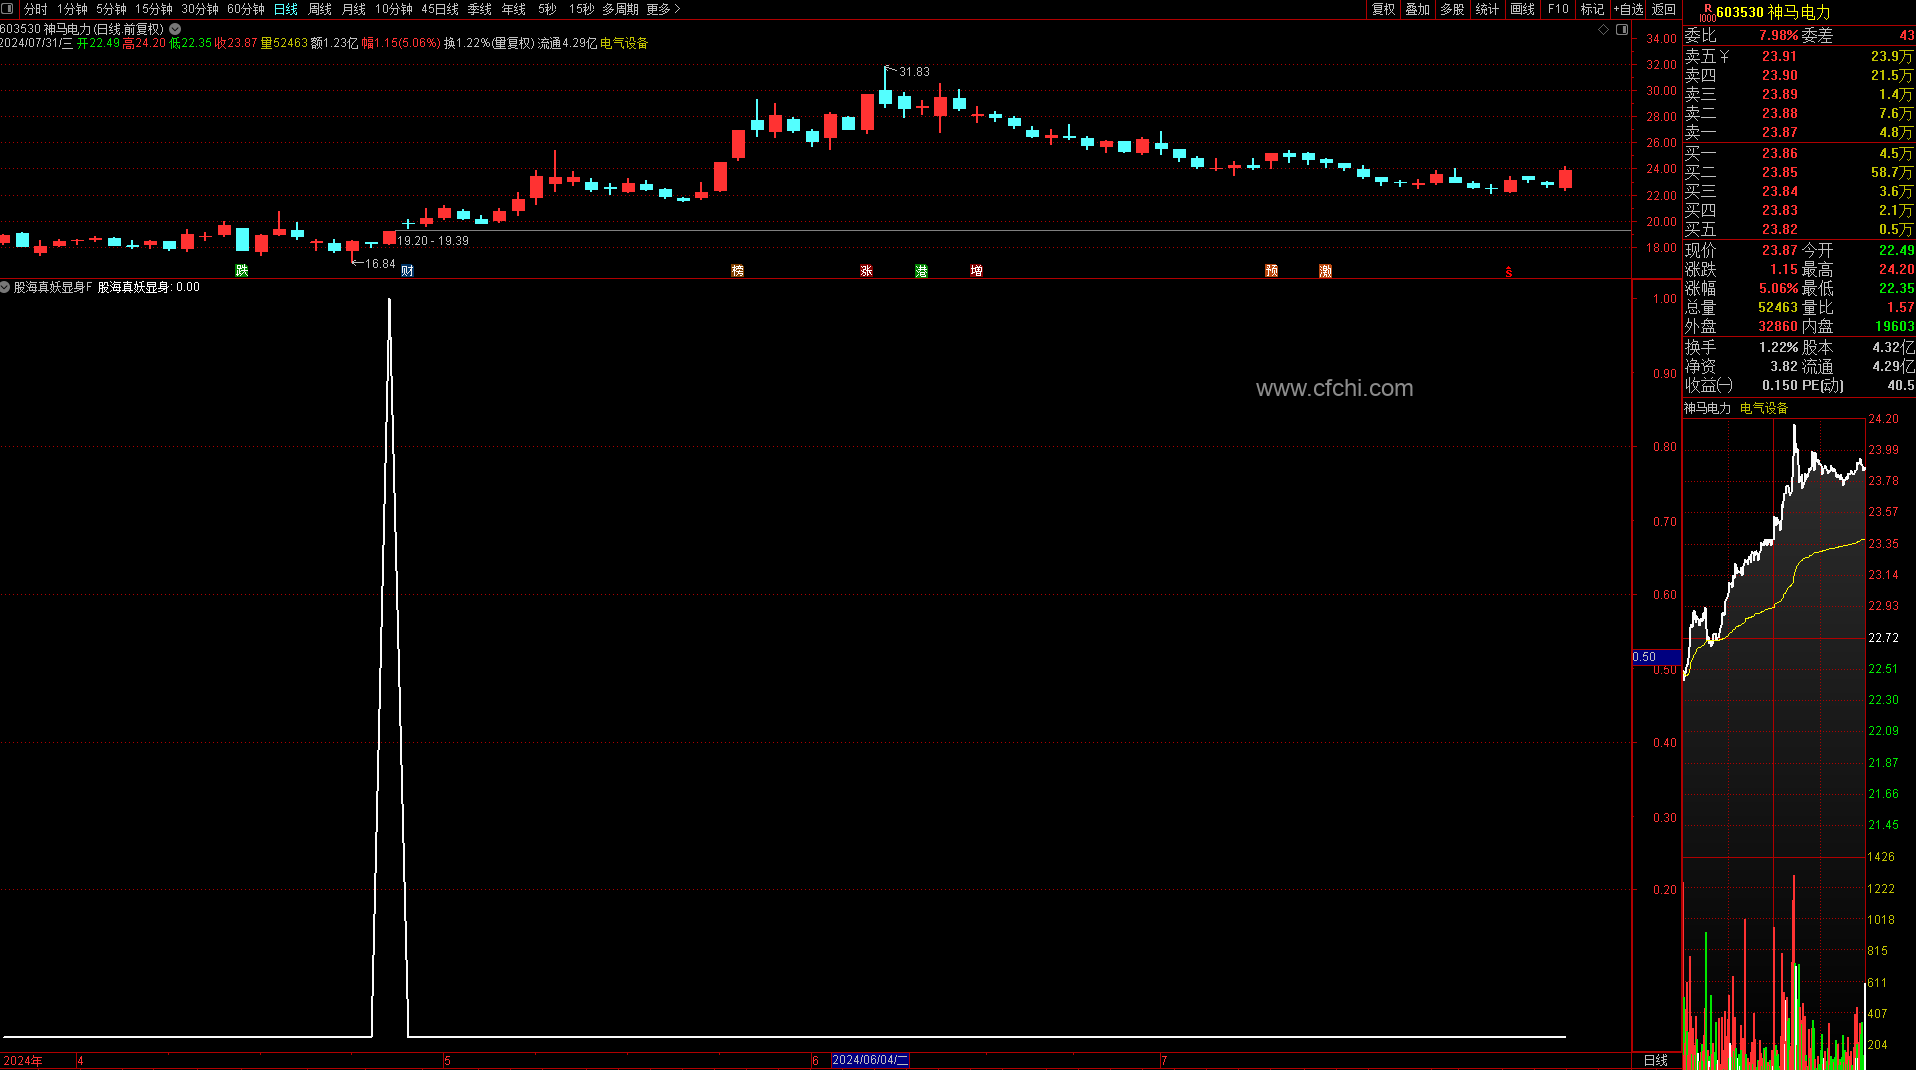Open the F10 company info
1916x1070 pixels.
pos(1558,9)
